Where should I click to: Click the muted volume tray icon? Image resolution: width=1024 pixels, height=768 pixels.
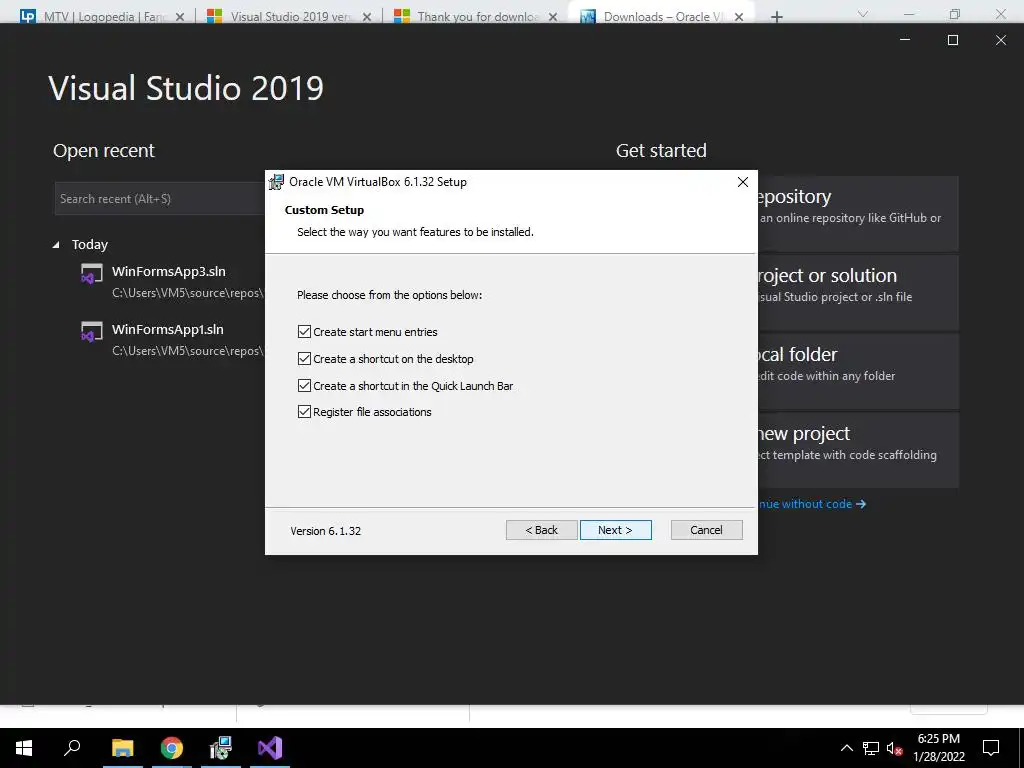pyautogui.click(x=894, y=748)
